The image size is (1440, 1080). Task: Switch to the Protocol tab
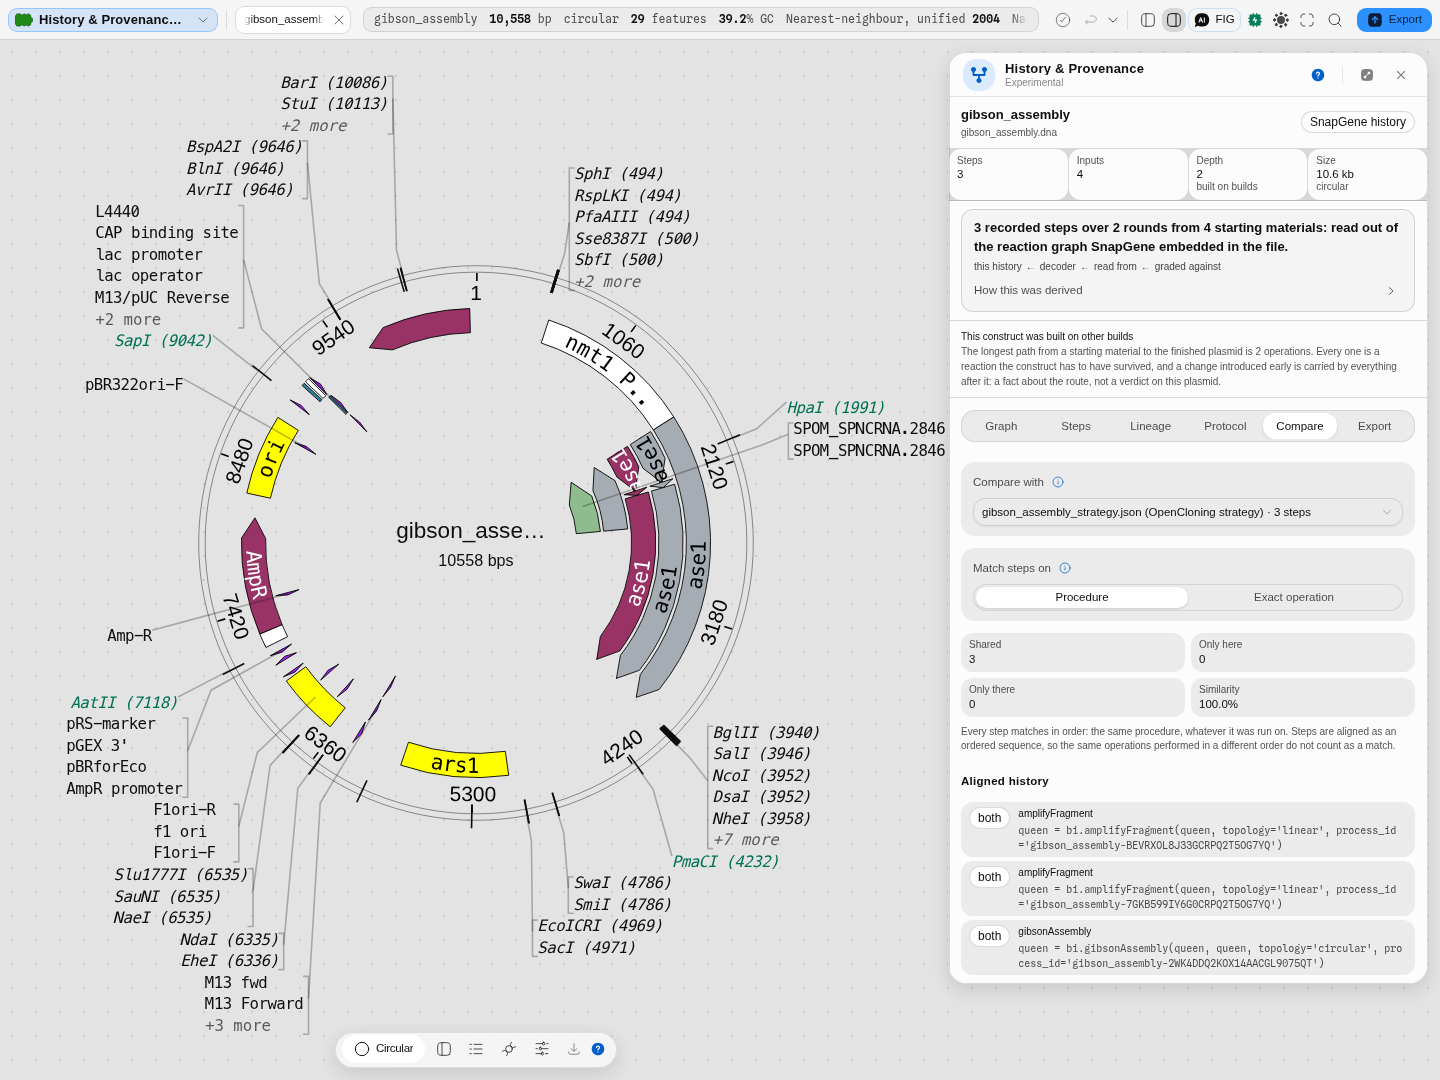click(1225, 426)
